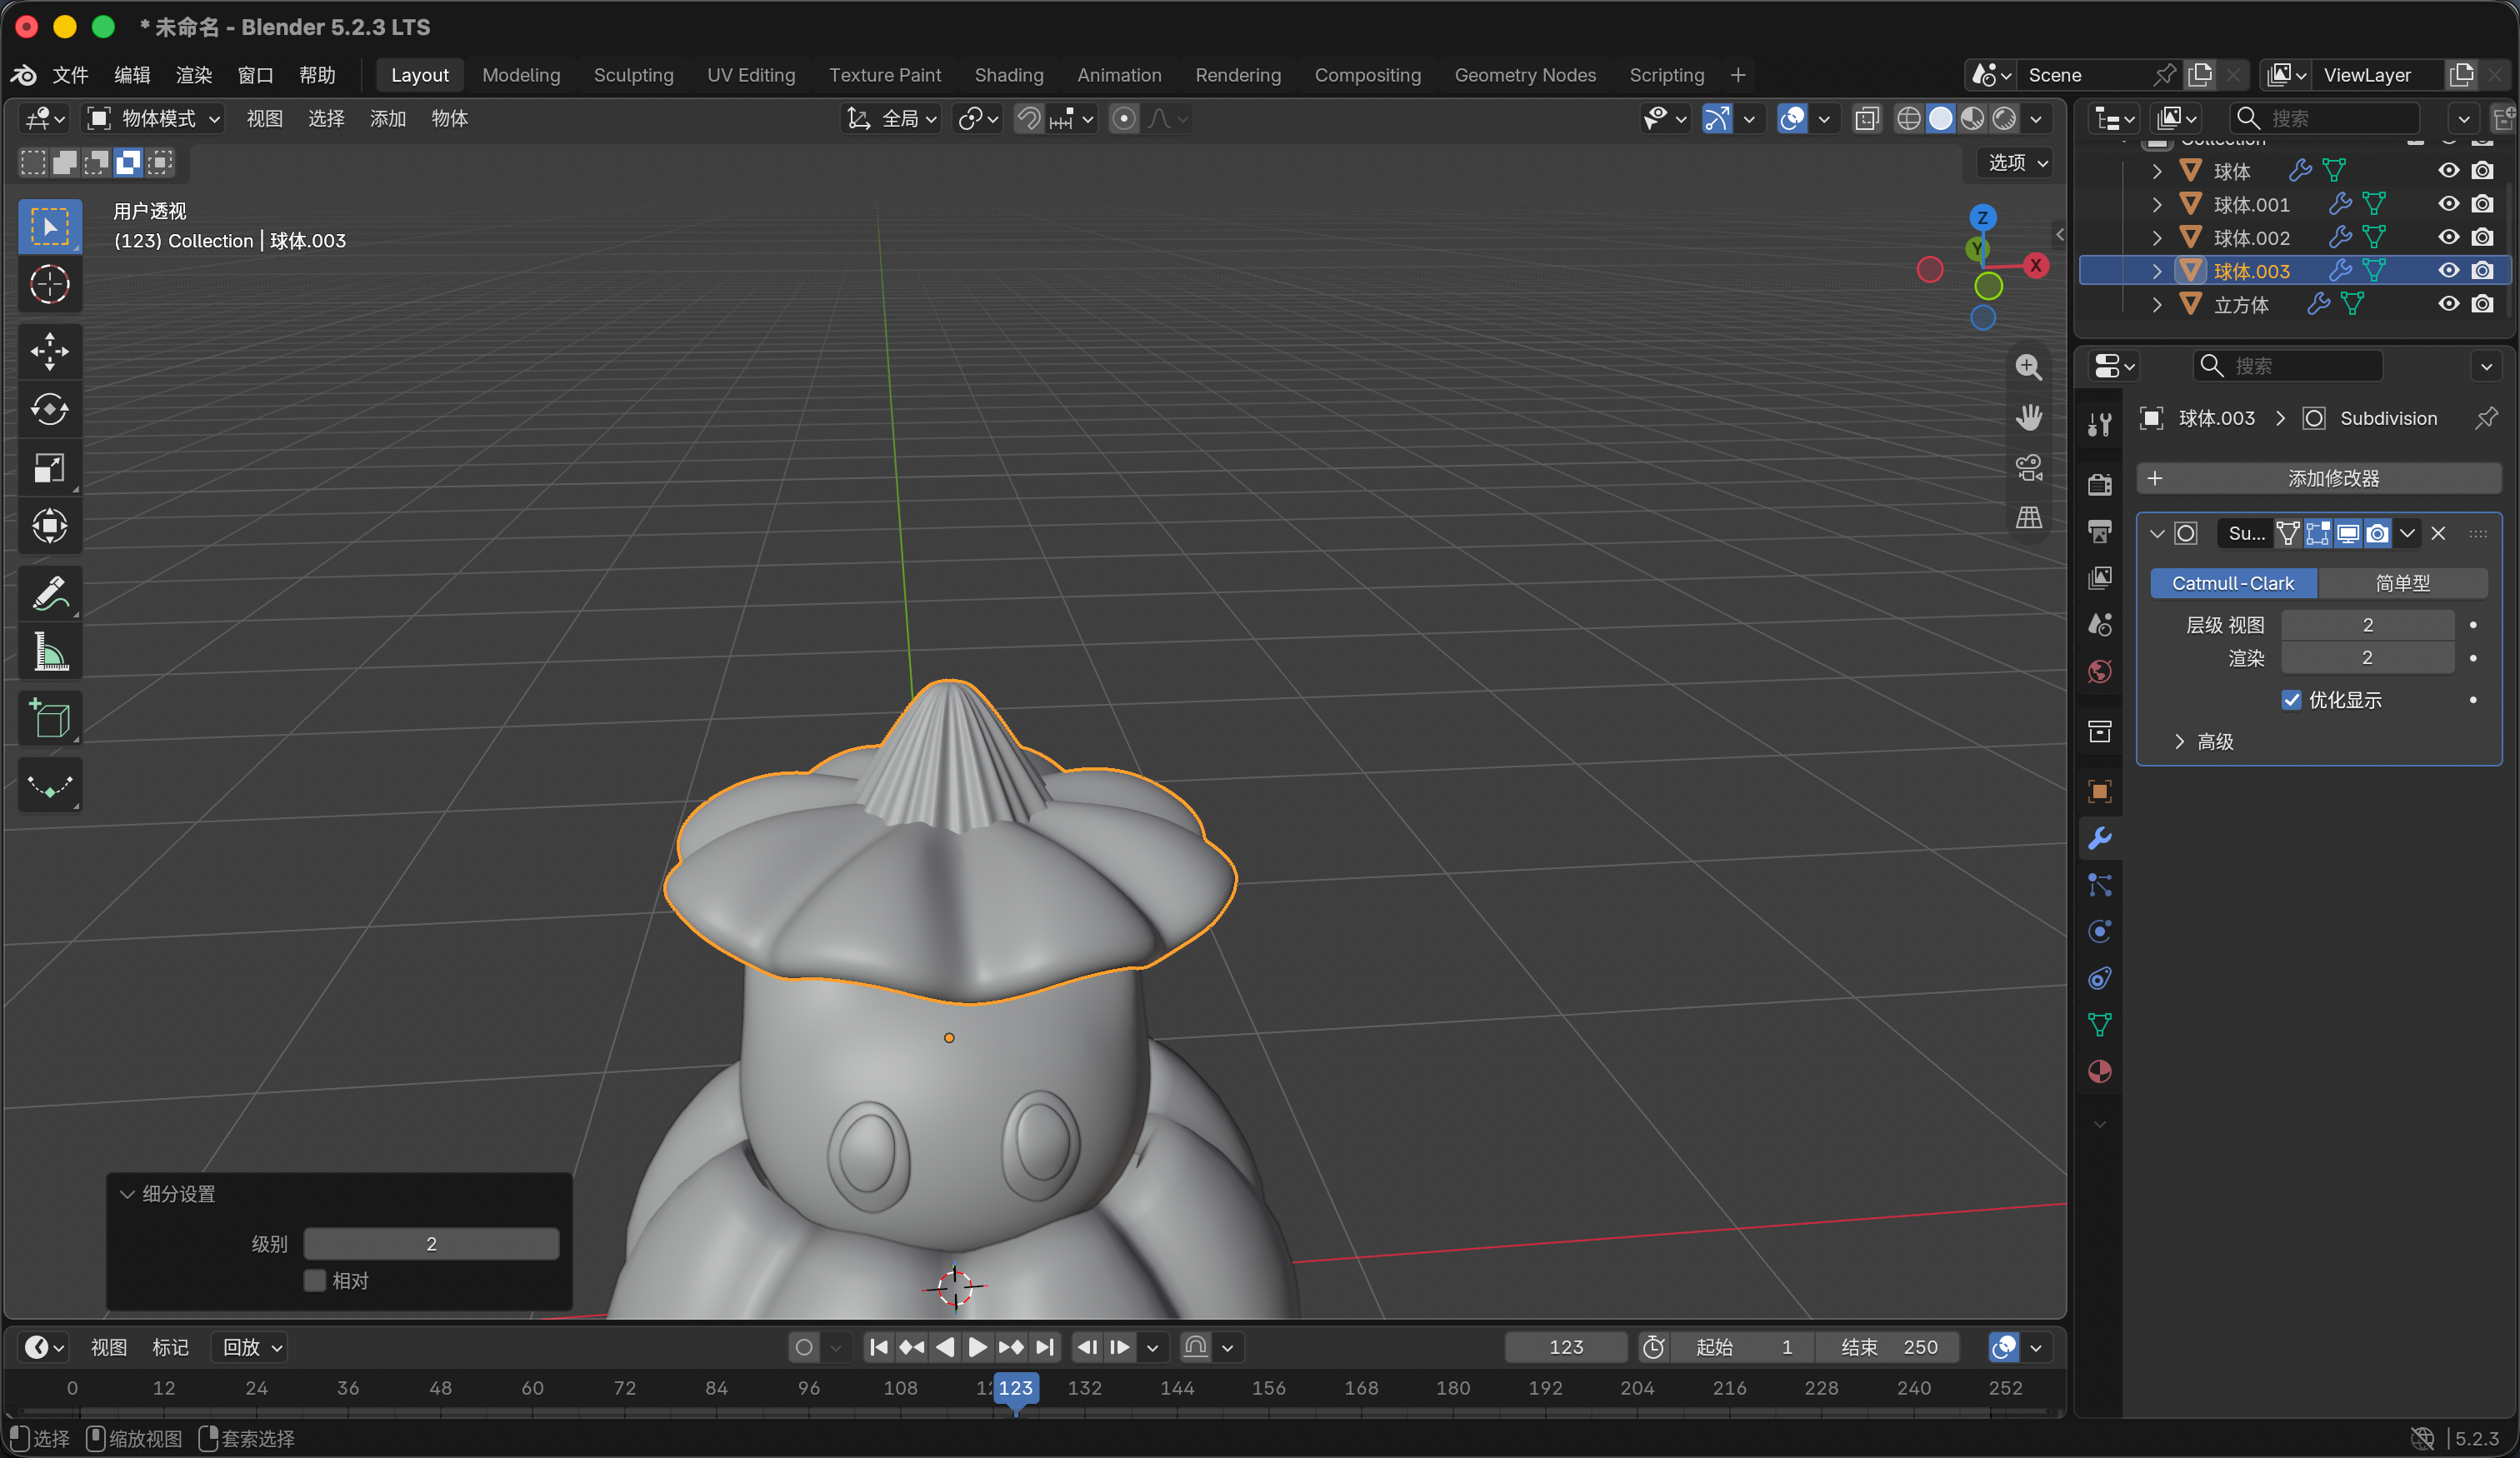The width and height of the screenshot is (2520, 1458).
Task: Select the Measure tool
Action: pos(49,651)
